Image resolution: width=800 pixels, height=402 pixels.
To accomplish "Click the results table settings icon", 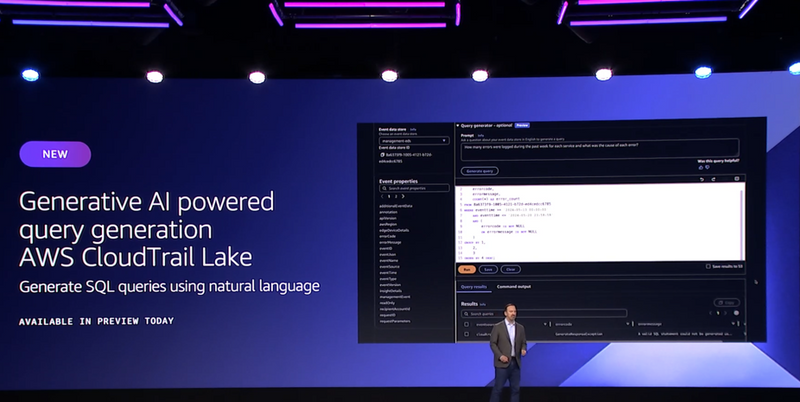I will [x=736, y=314].
